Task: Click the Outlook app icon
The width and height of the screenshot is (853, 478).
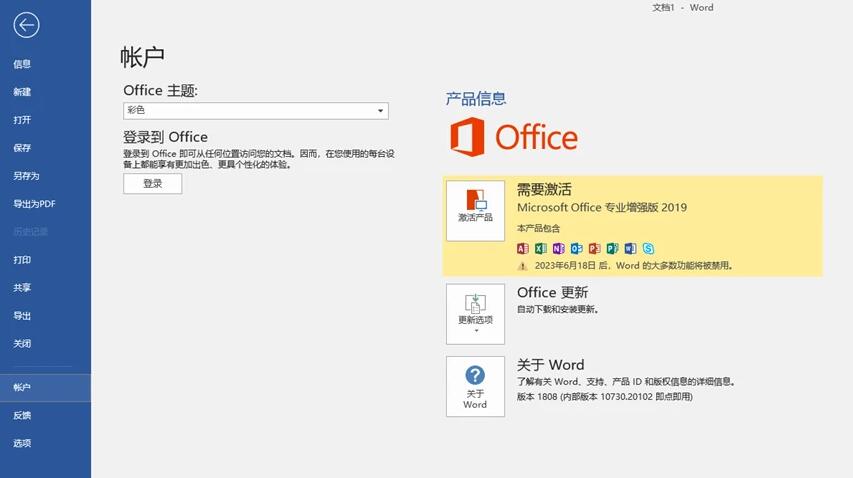Action: [577, 249]
